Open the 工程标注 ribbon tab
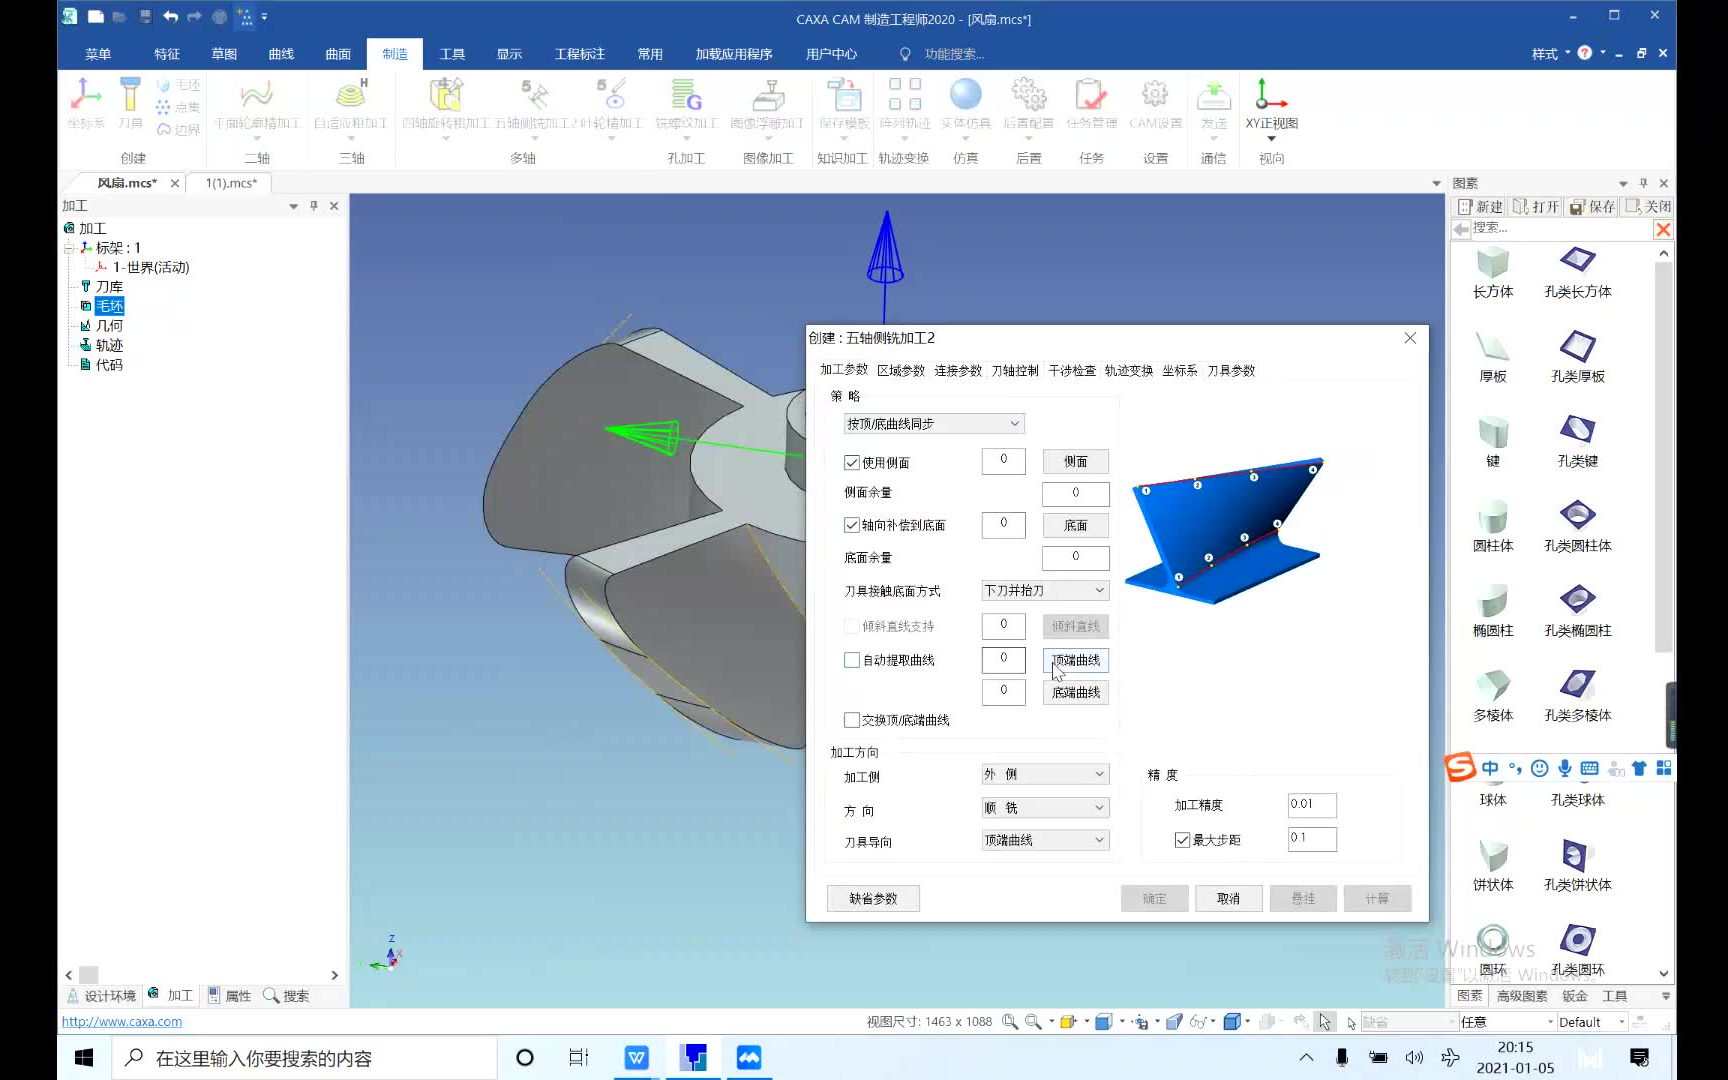 coord(580,54)
